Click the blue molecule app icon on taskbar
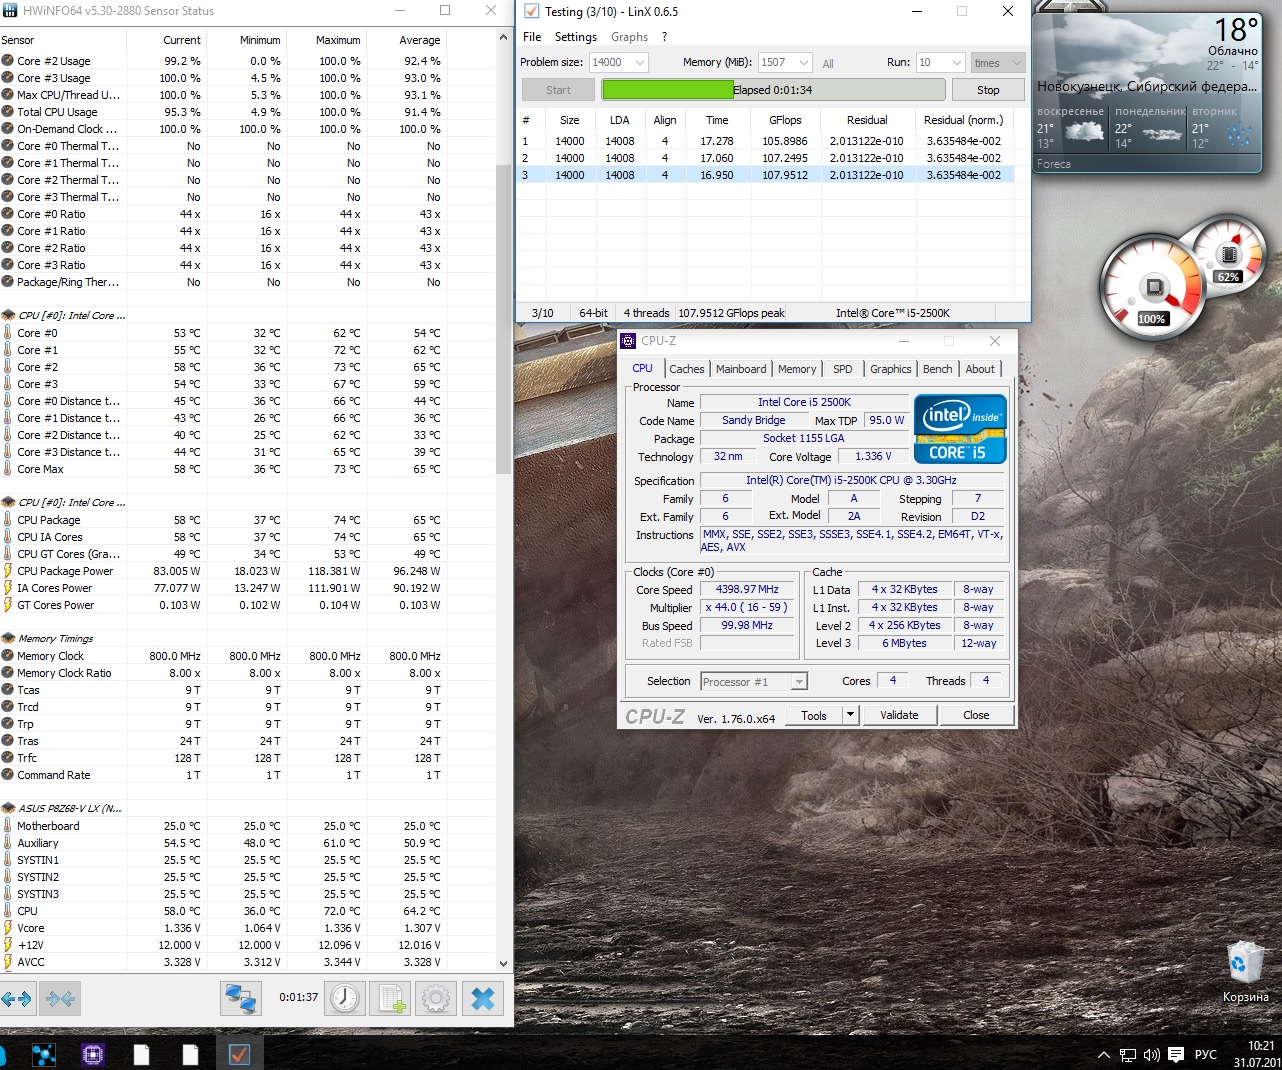Viewport: 1282px width, 1070px height. point(44,1054)
